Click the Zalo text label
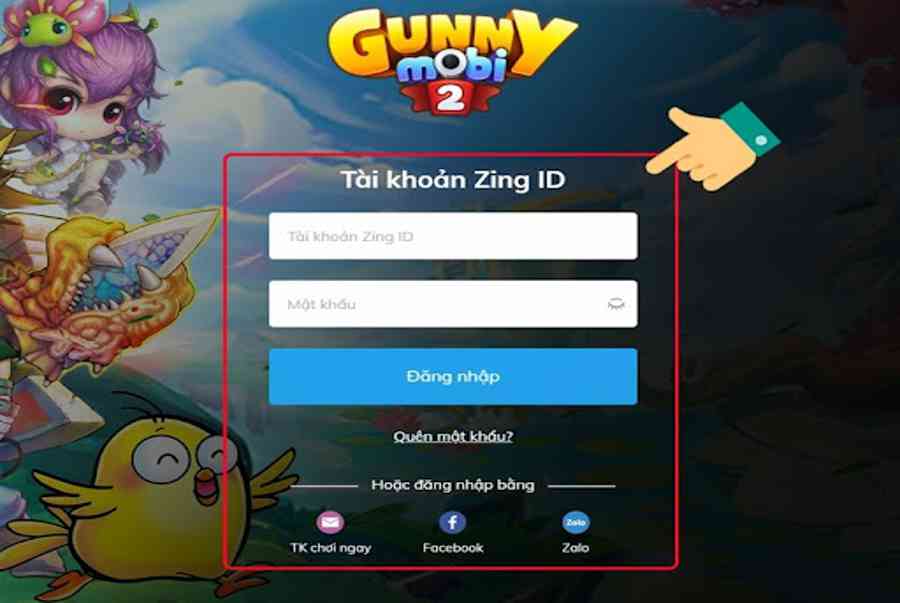Image resolution: width=900 pixels, height=603 pixels. pos(575,548)
